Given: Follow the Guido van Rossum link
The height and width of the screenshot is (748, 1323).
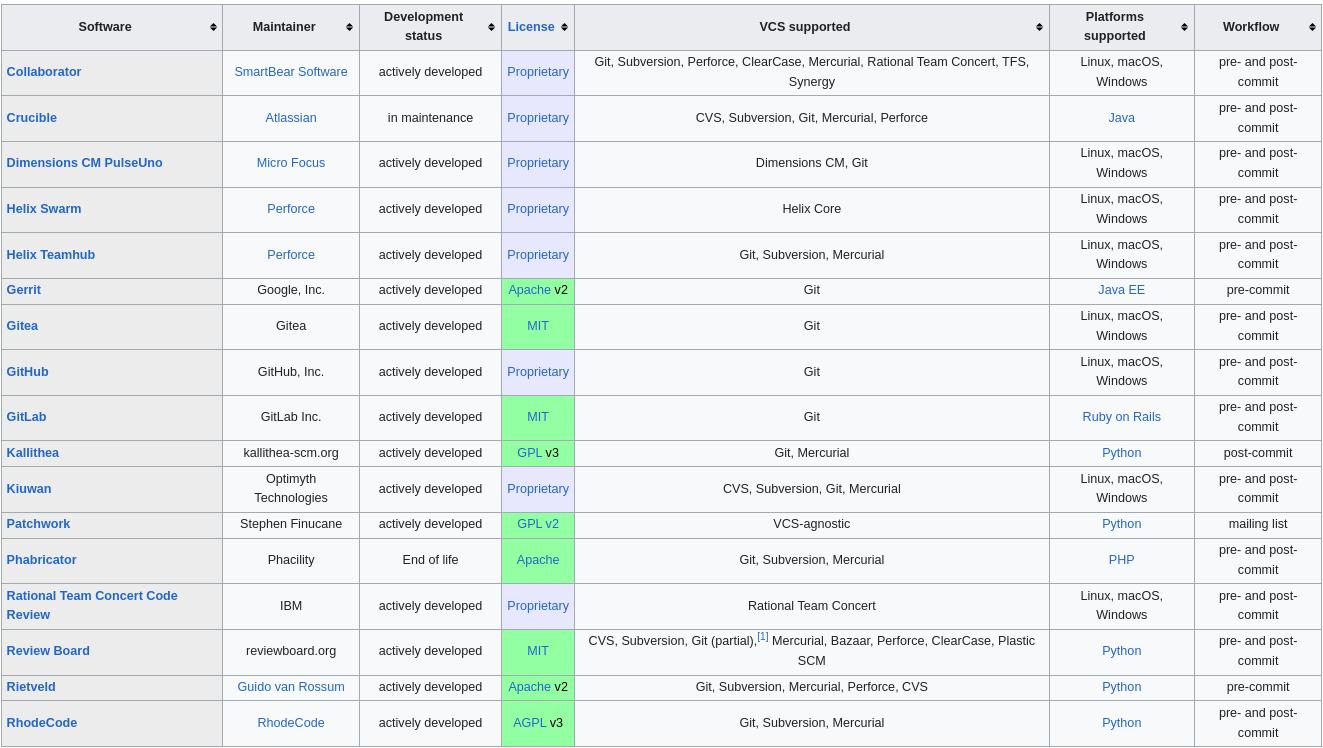Looking at the screenshot, I should [291, 687].
